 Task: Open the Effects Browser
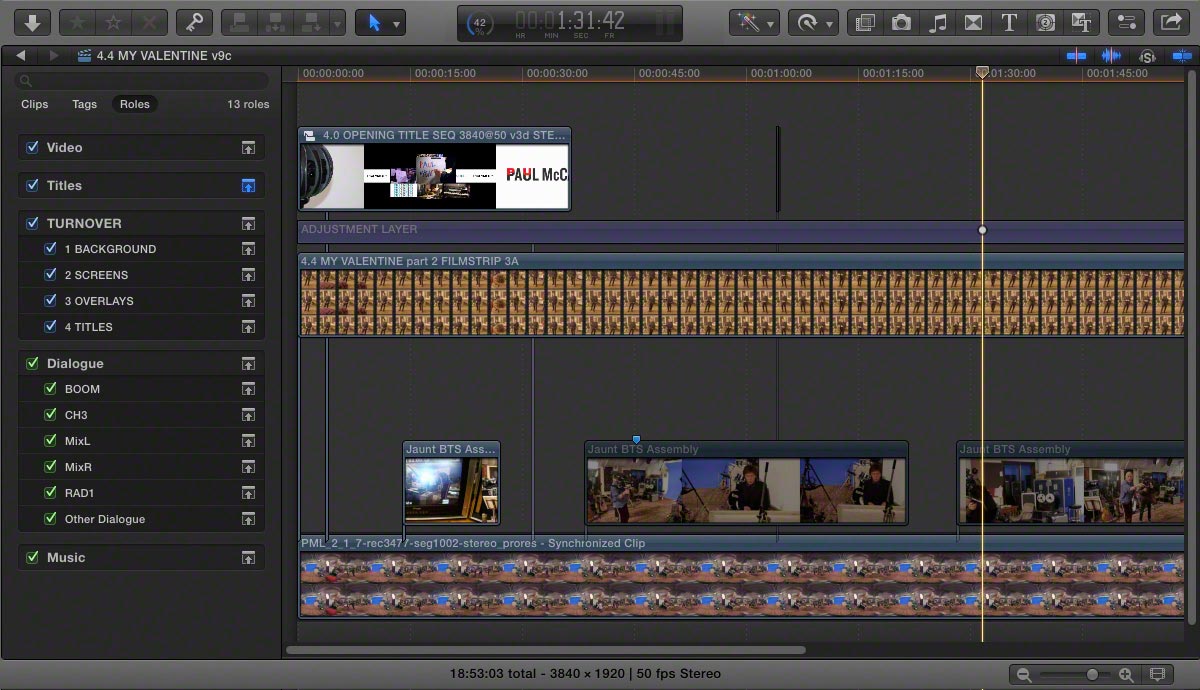click(x=865, y=22)
